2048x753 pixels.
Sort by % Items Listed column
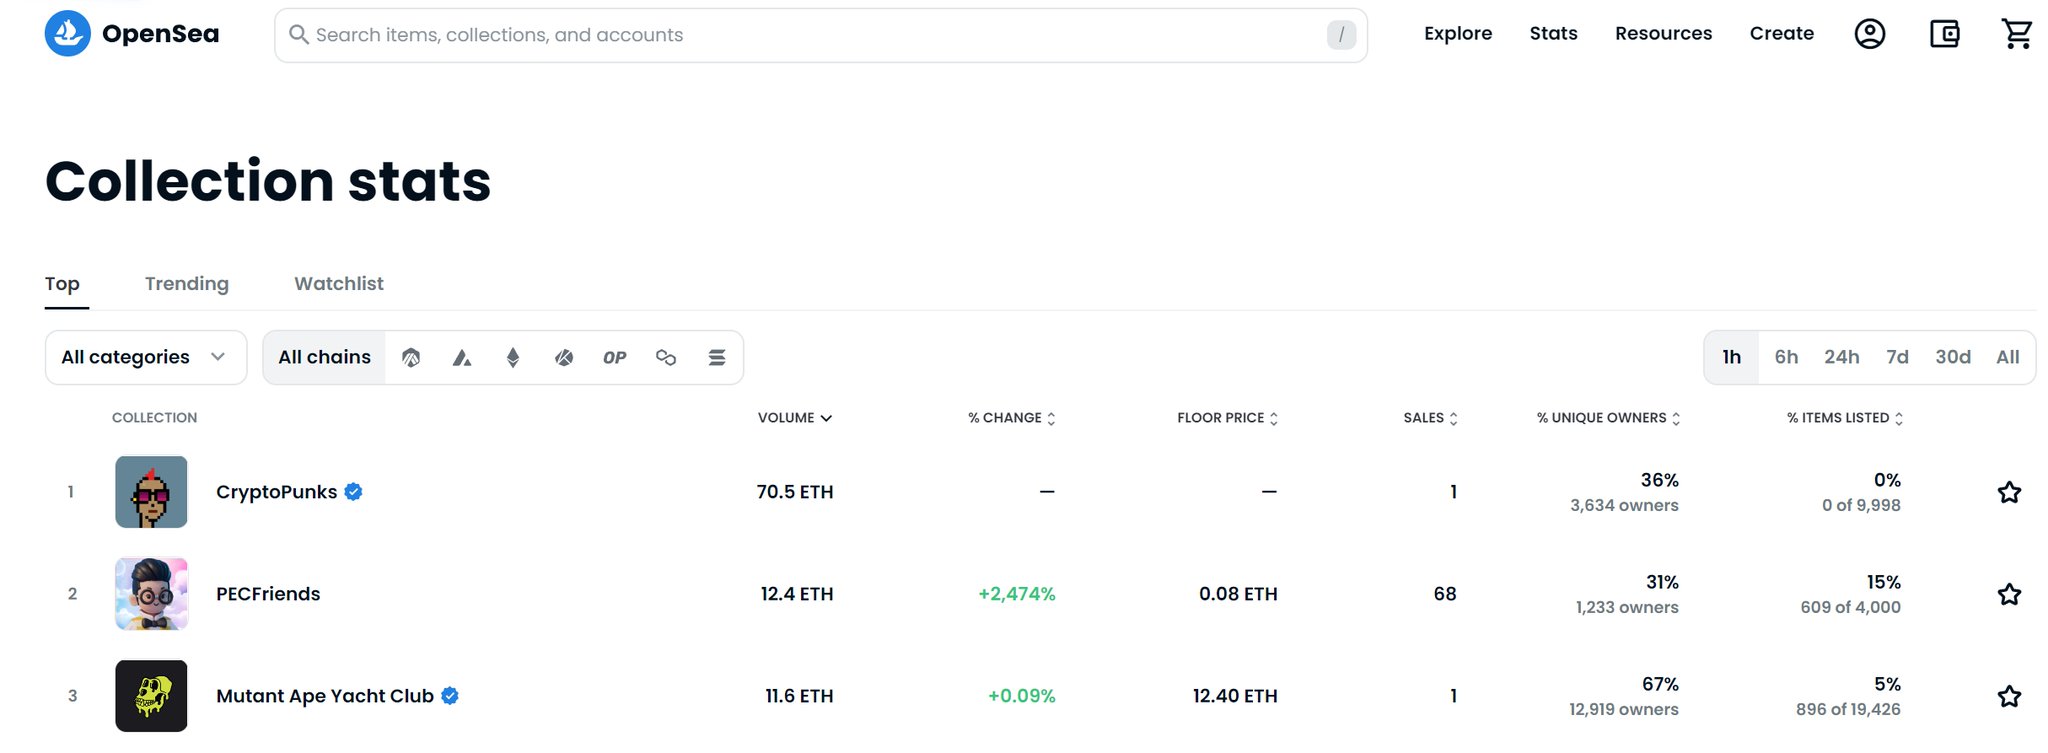(x=1845, y=418)
